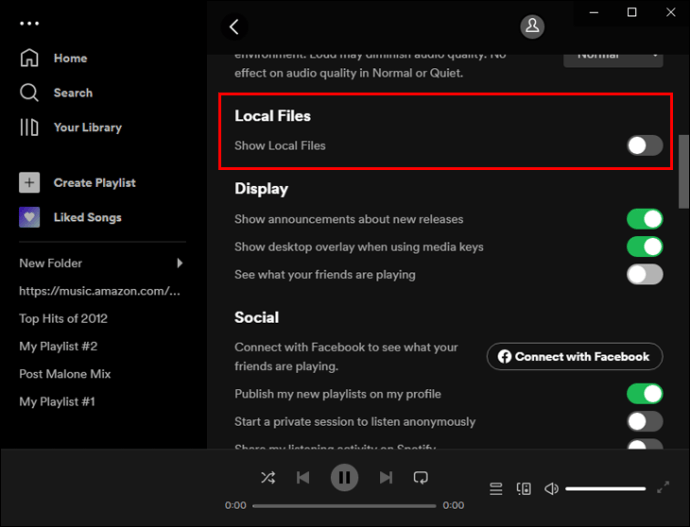Click the Liked Songs heart icon
Viewport: 690px width, 527px height.
pyautogui.click(x=29, y=217)
